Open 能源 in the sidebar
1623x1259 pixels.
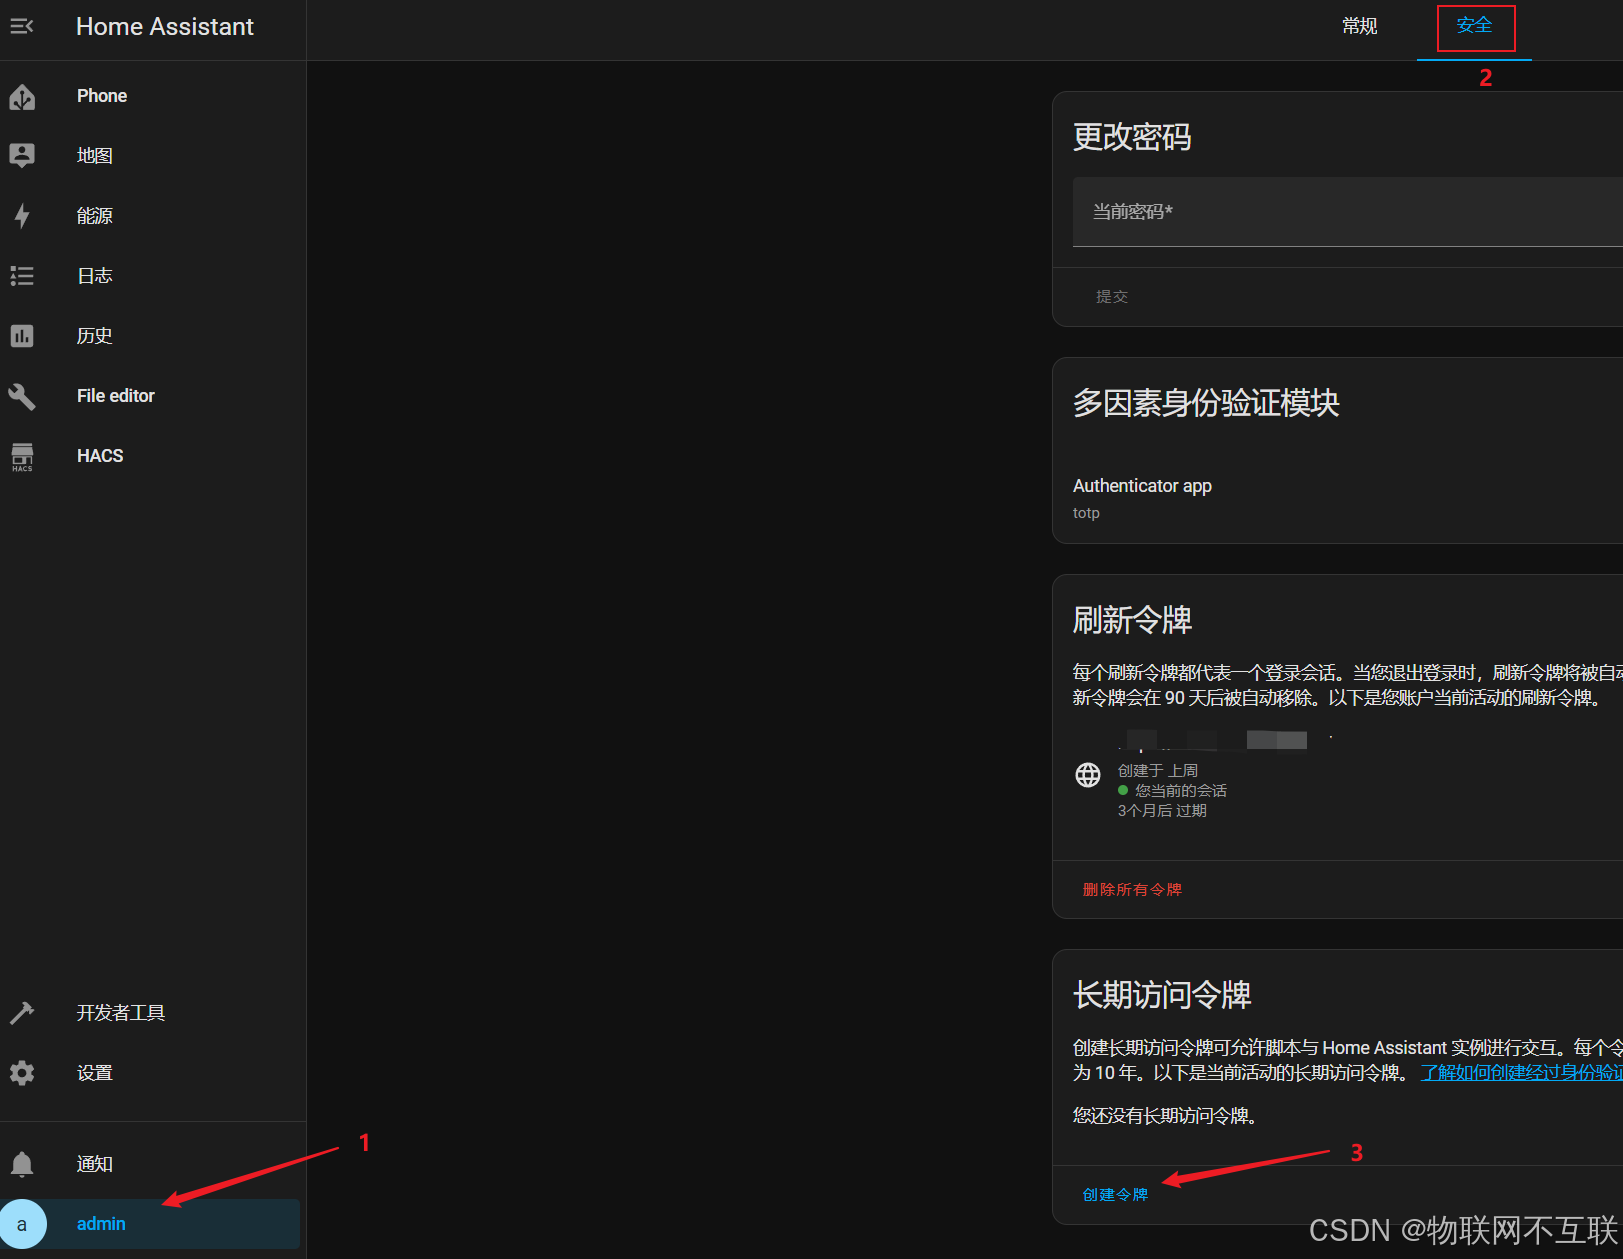[x=95, y=216]
